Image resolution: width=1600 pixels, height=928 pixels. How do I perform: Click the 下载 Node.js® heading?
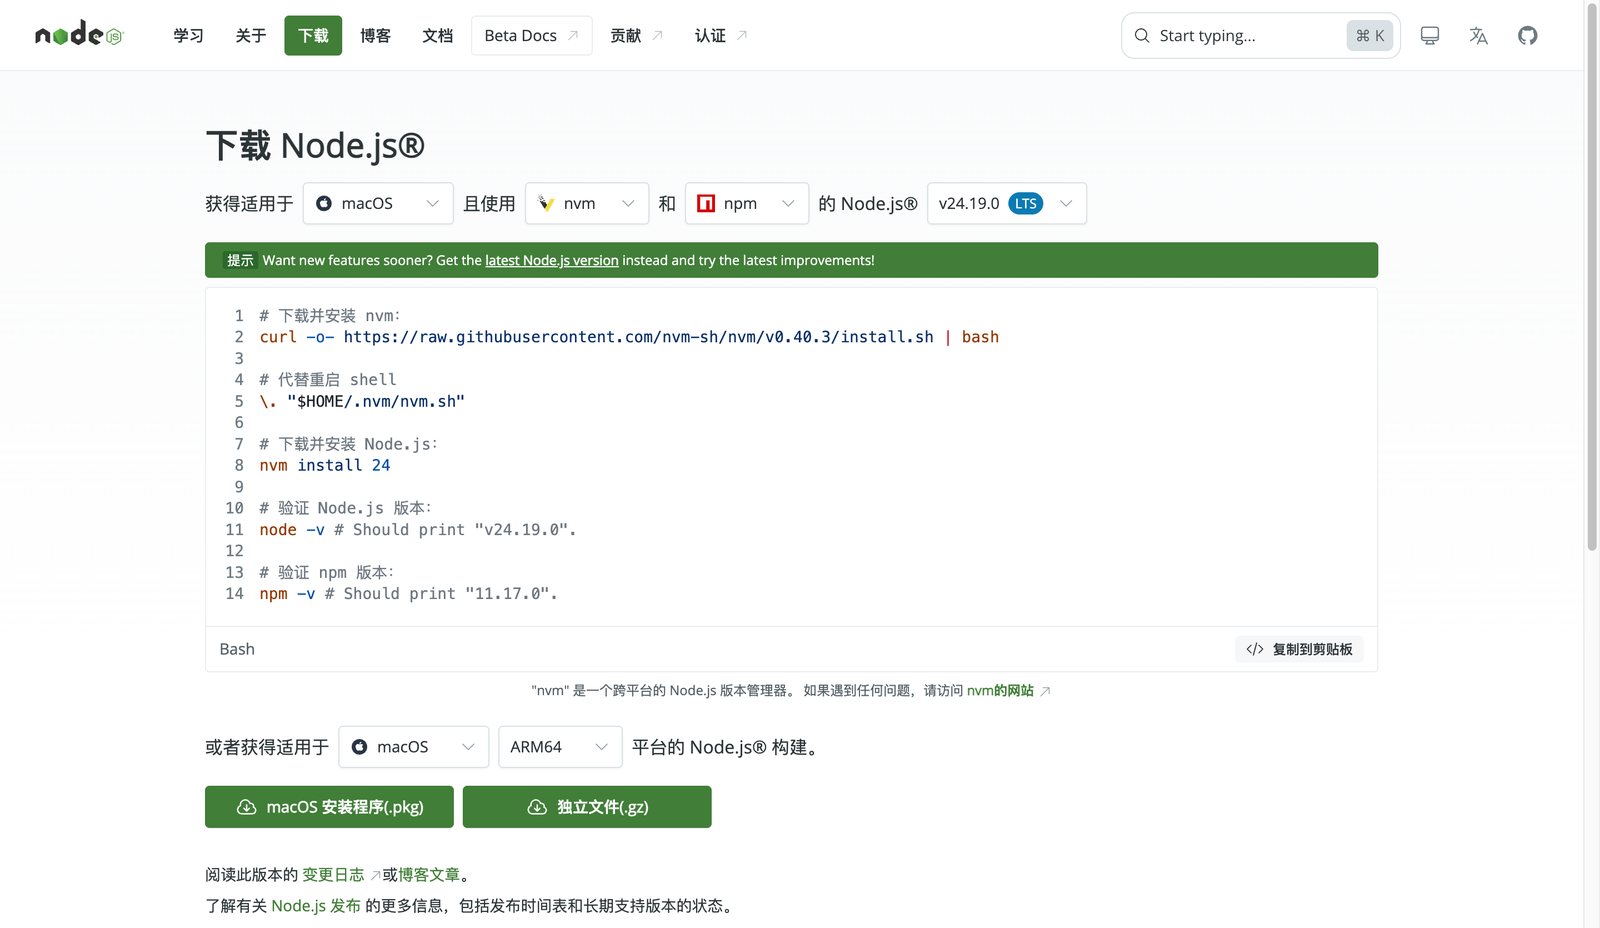point(315,146)
